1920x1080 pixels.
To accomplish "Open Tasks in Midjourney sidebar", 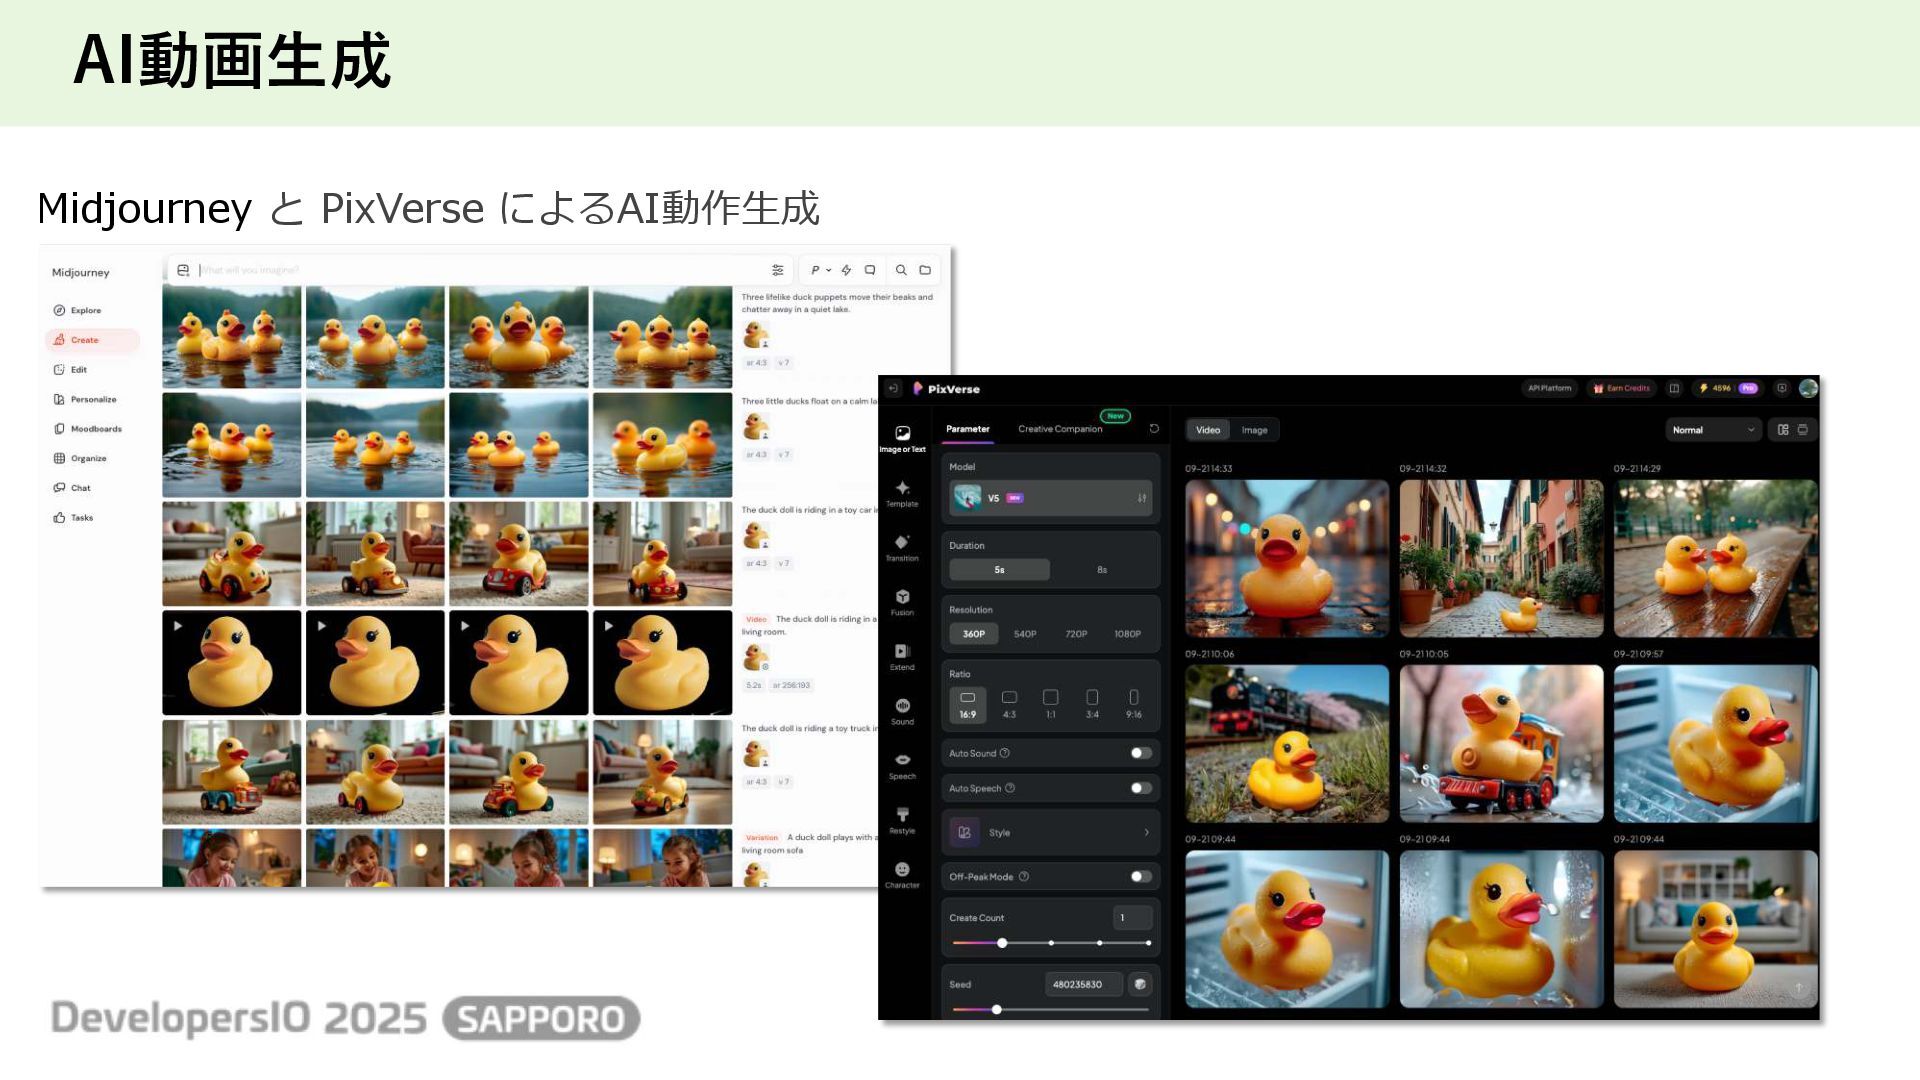I will coord(73,517).
